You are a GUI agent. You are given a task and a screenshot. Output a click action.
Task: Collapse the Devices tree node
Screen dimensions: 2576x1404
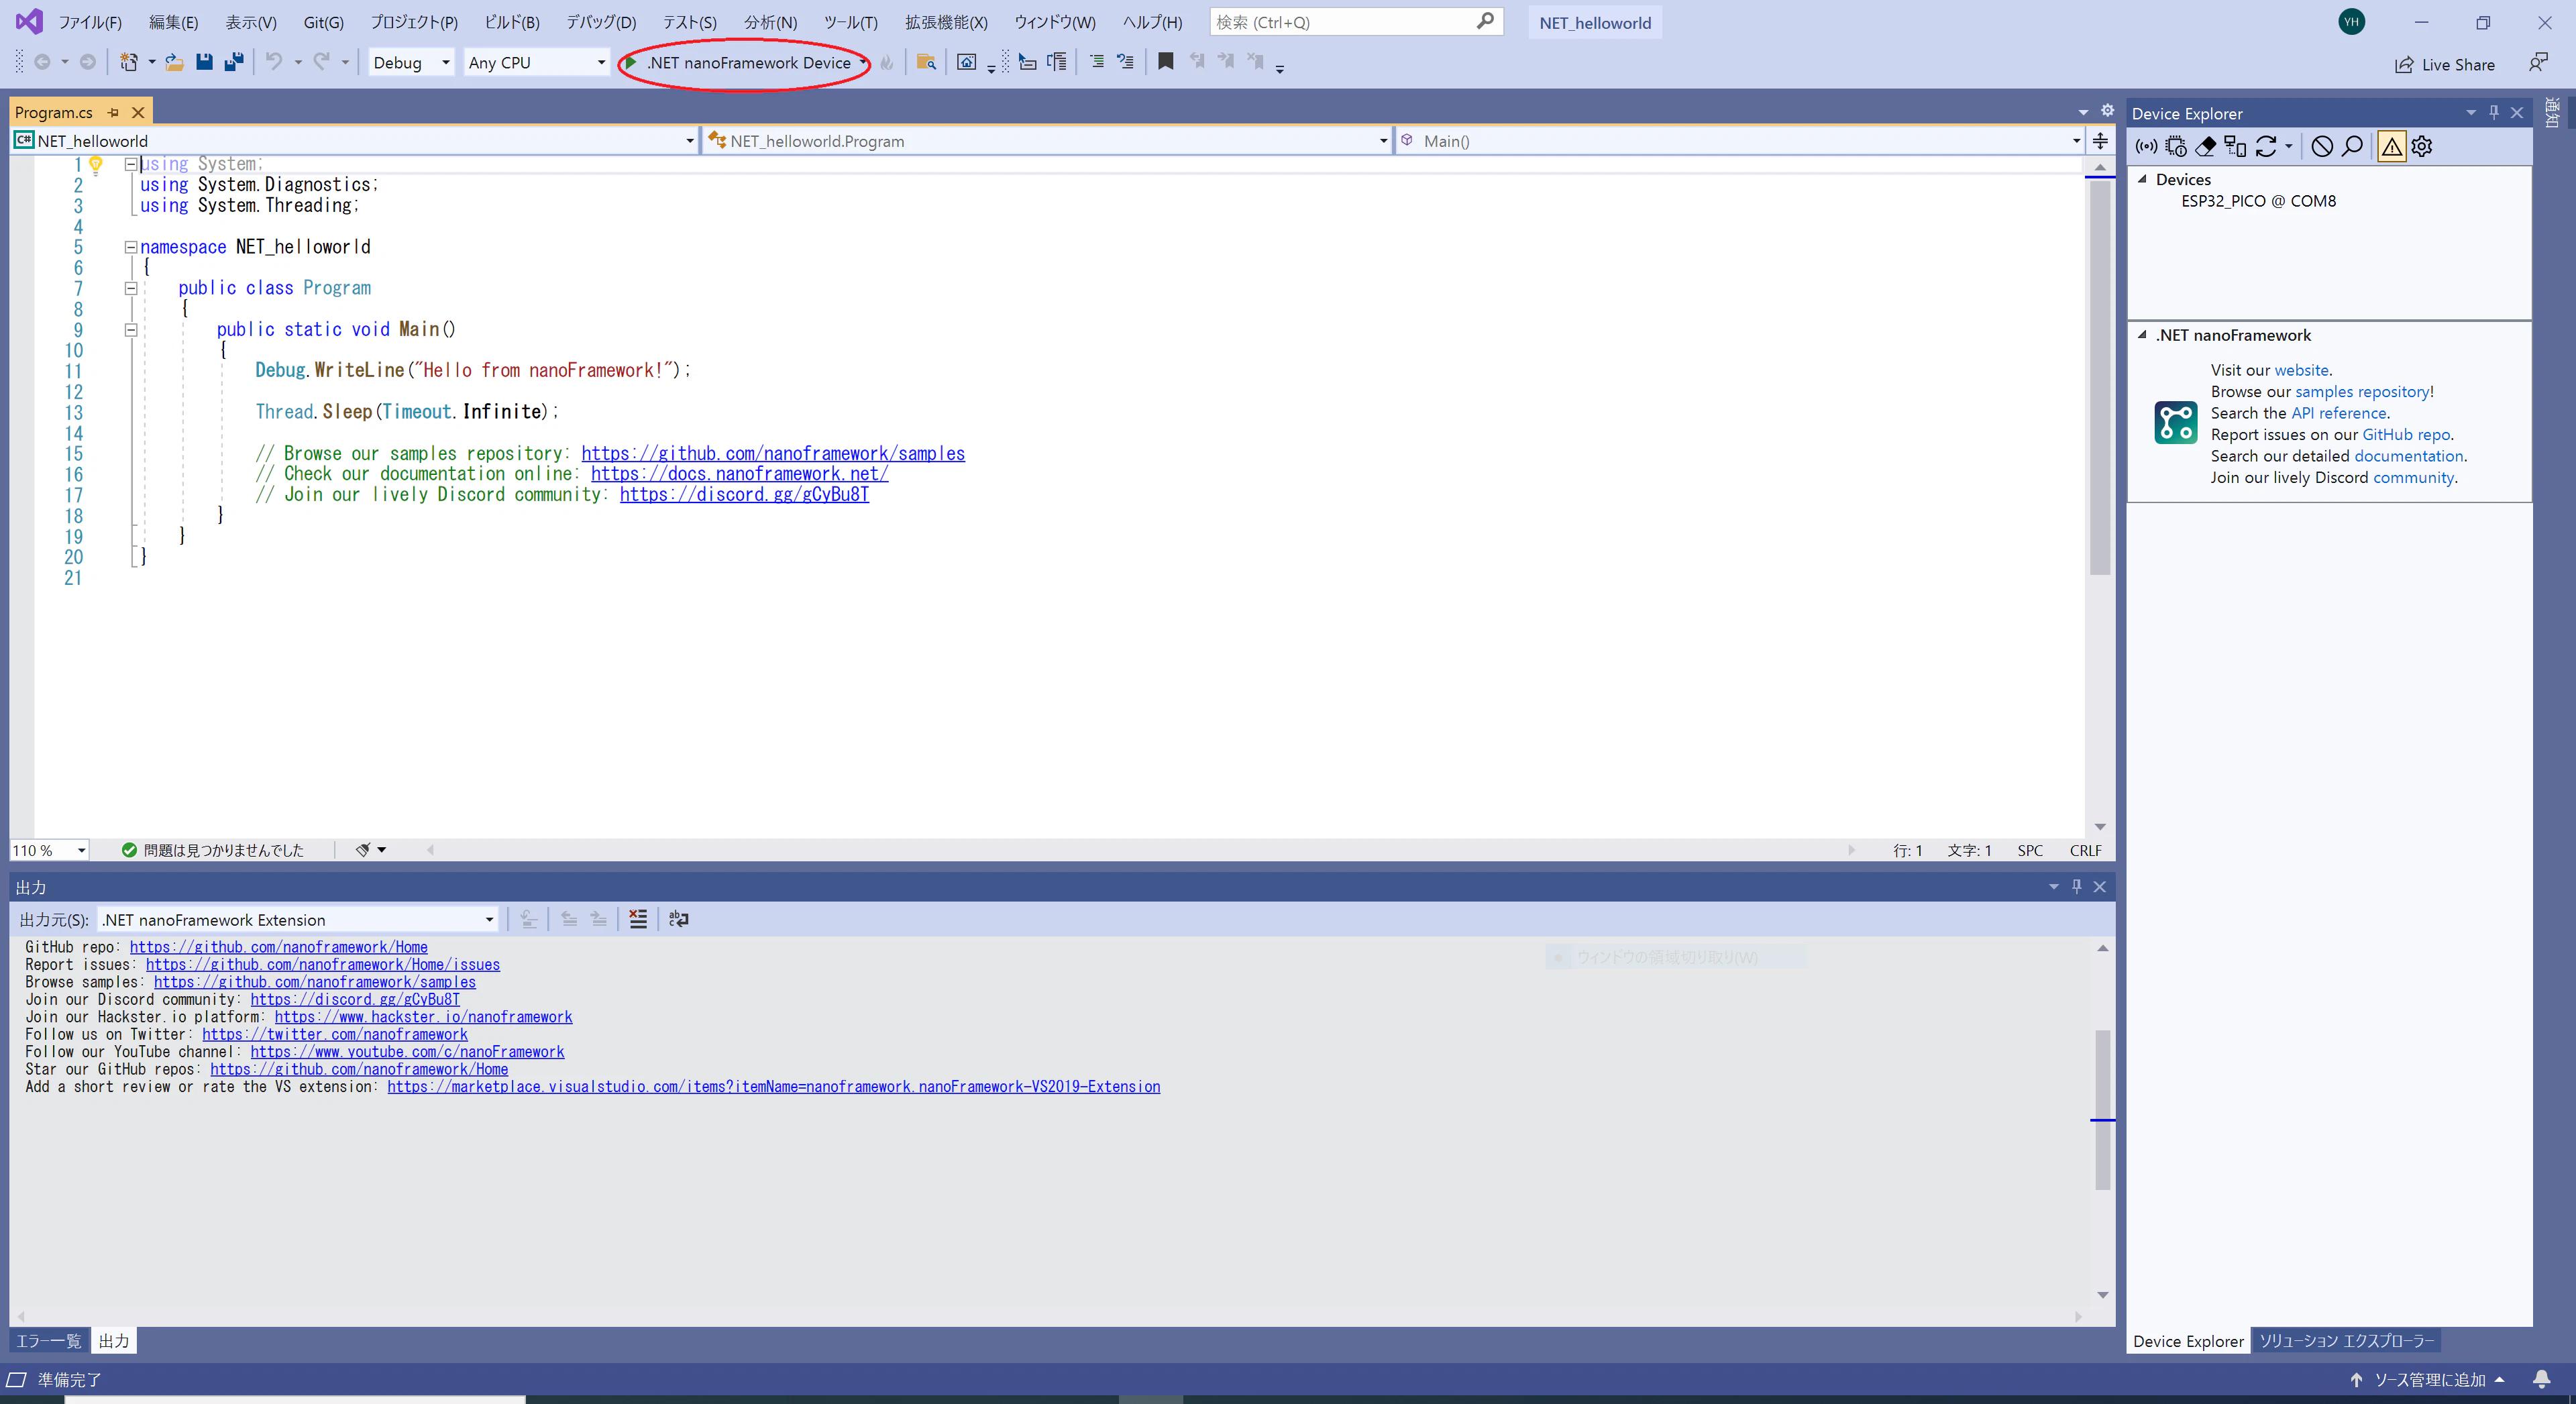pos(2142,179)
